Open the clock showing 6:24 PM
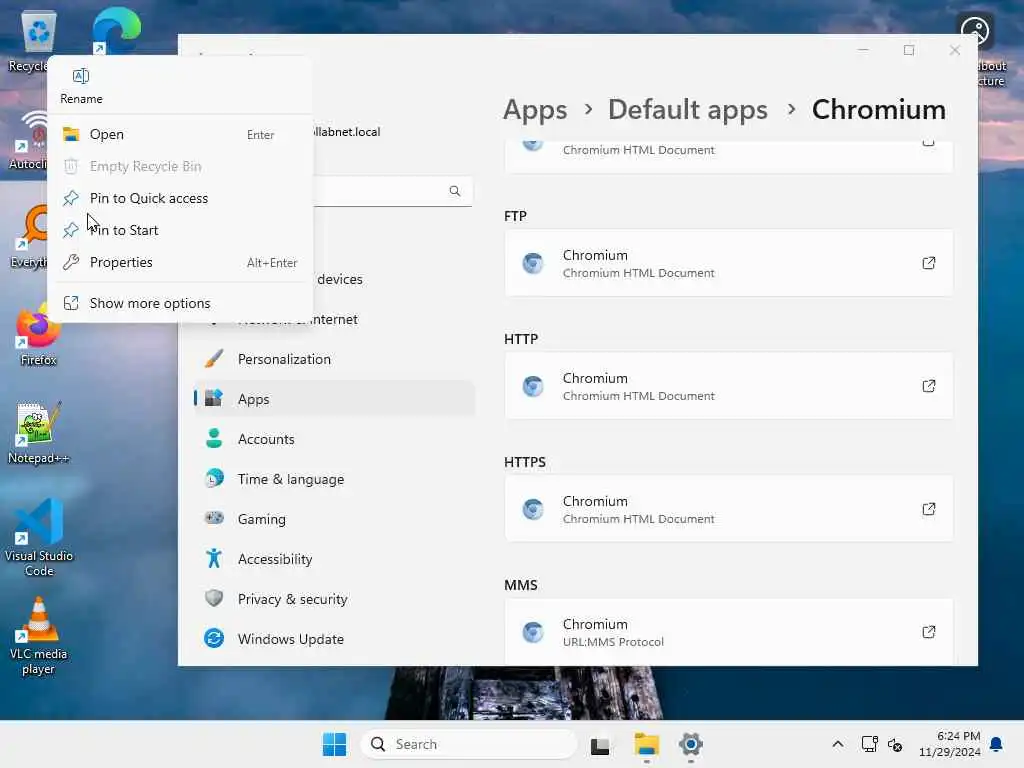This screenshot has width=1024, height=768. point(950,744)
